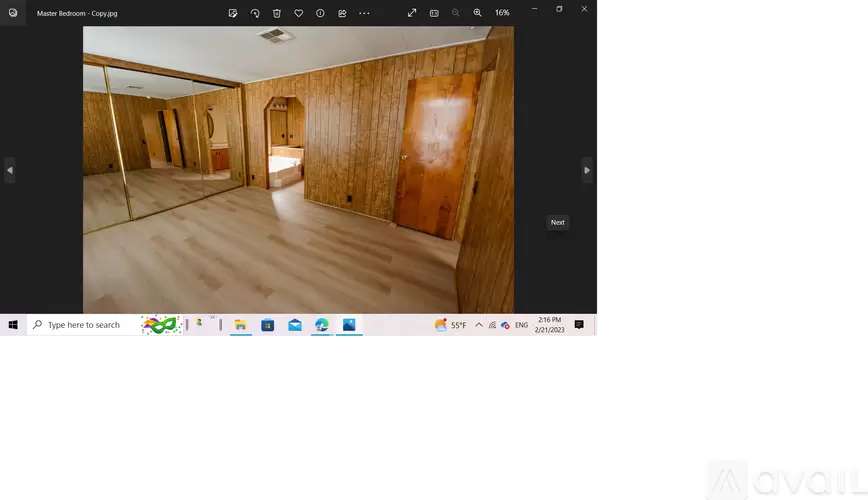
Task: Go to next photo arrow
Action: (587, 171)
